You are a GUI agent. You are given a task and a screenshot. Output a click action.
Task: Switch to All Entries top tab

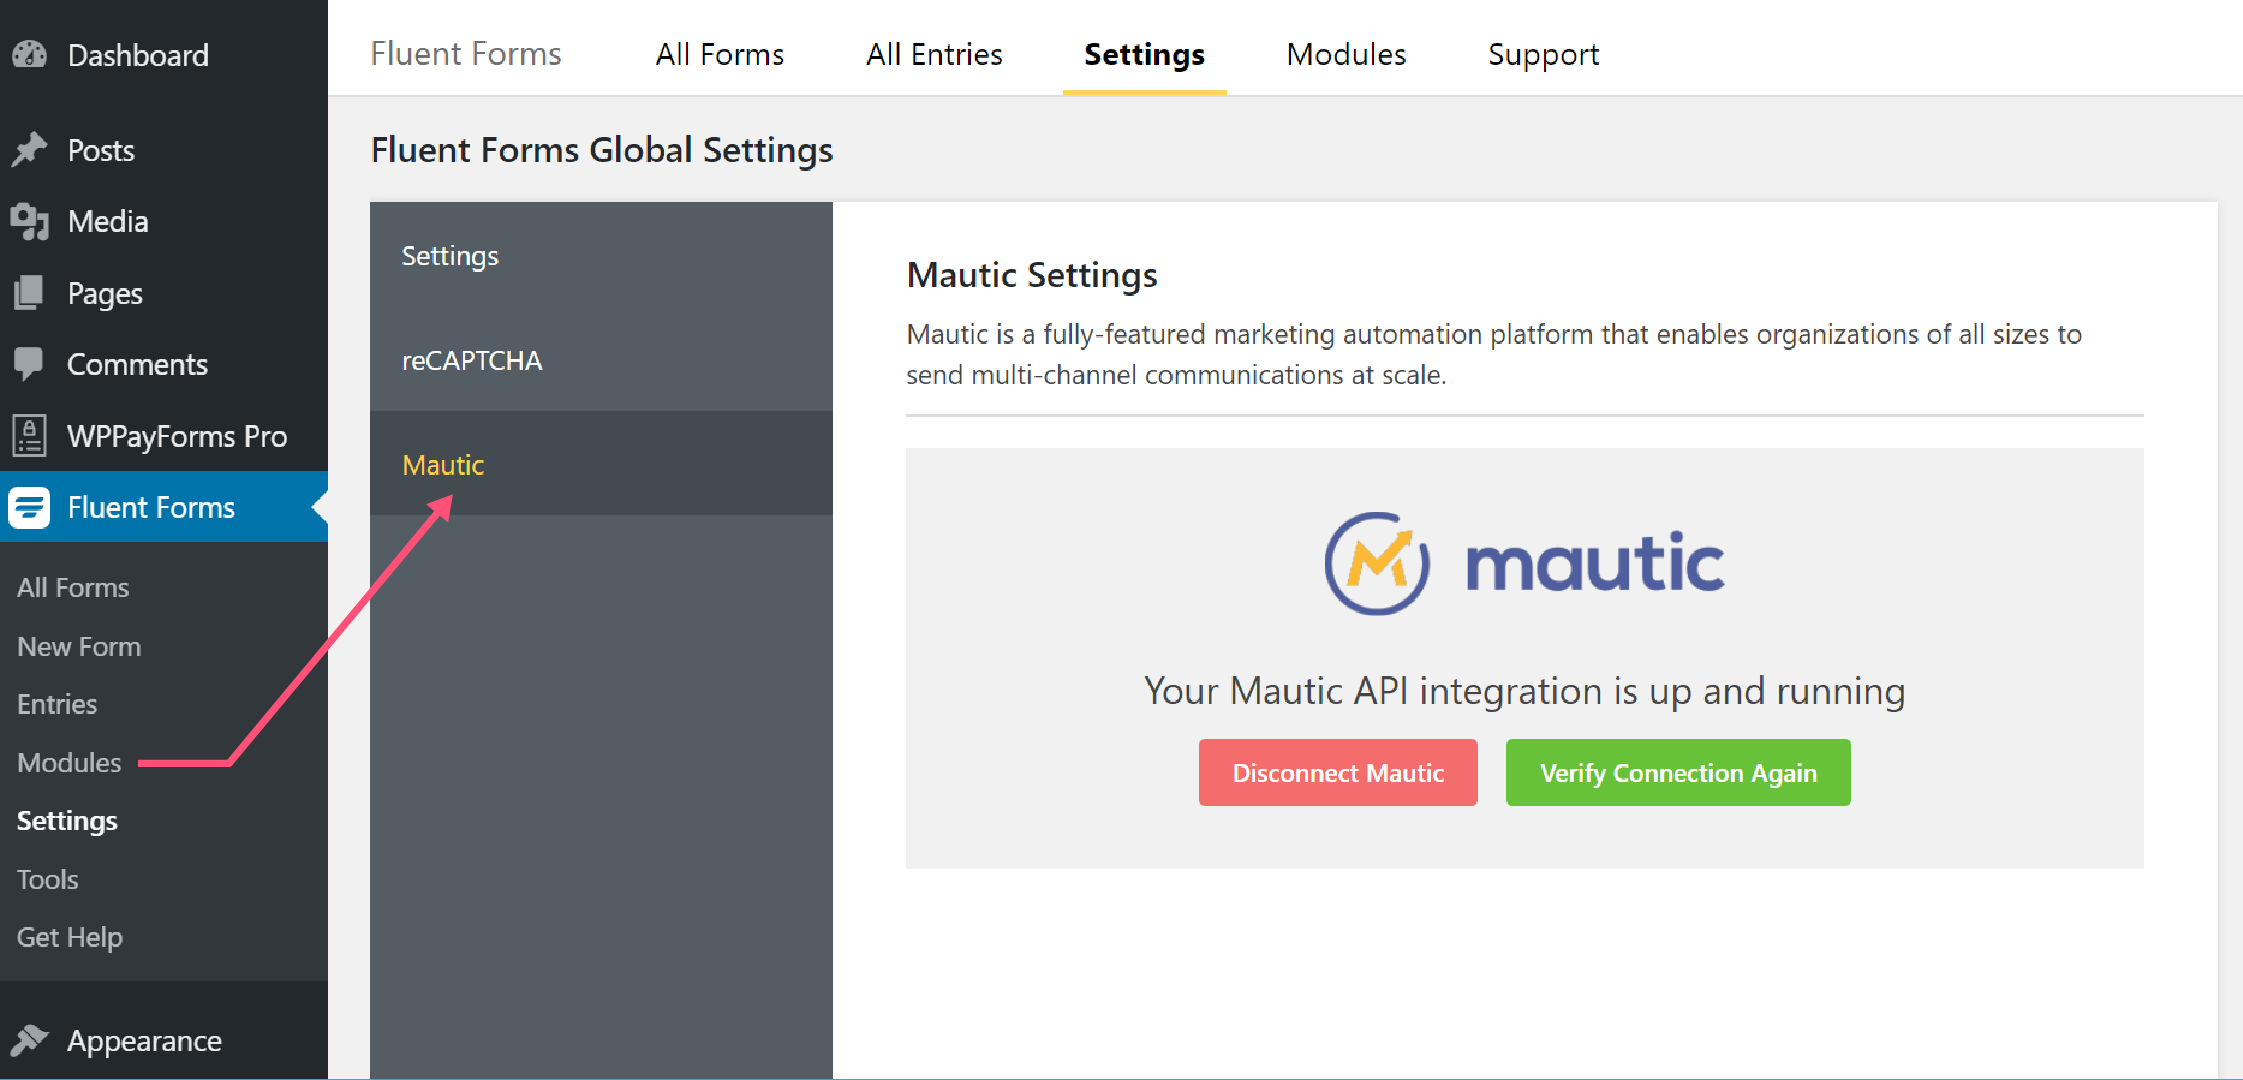(934, 54)
